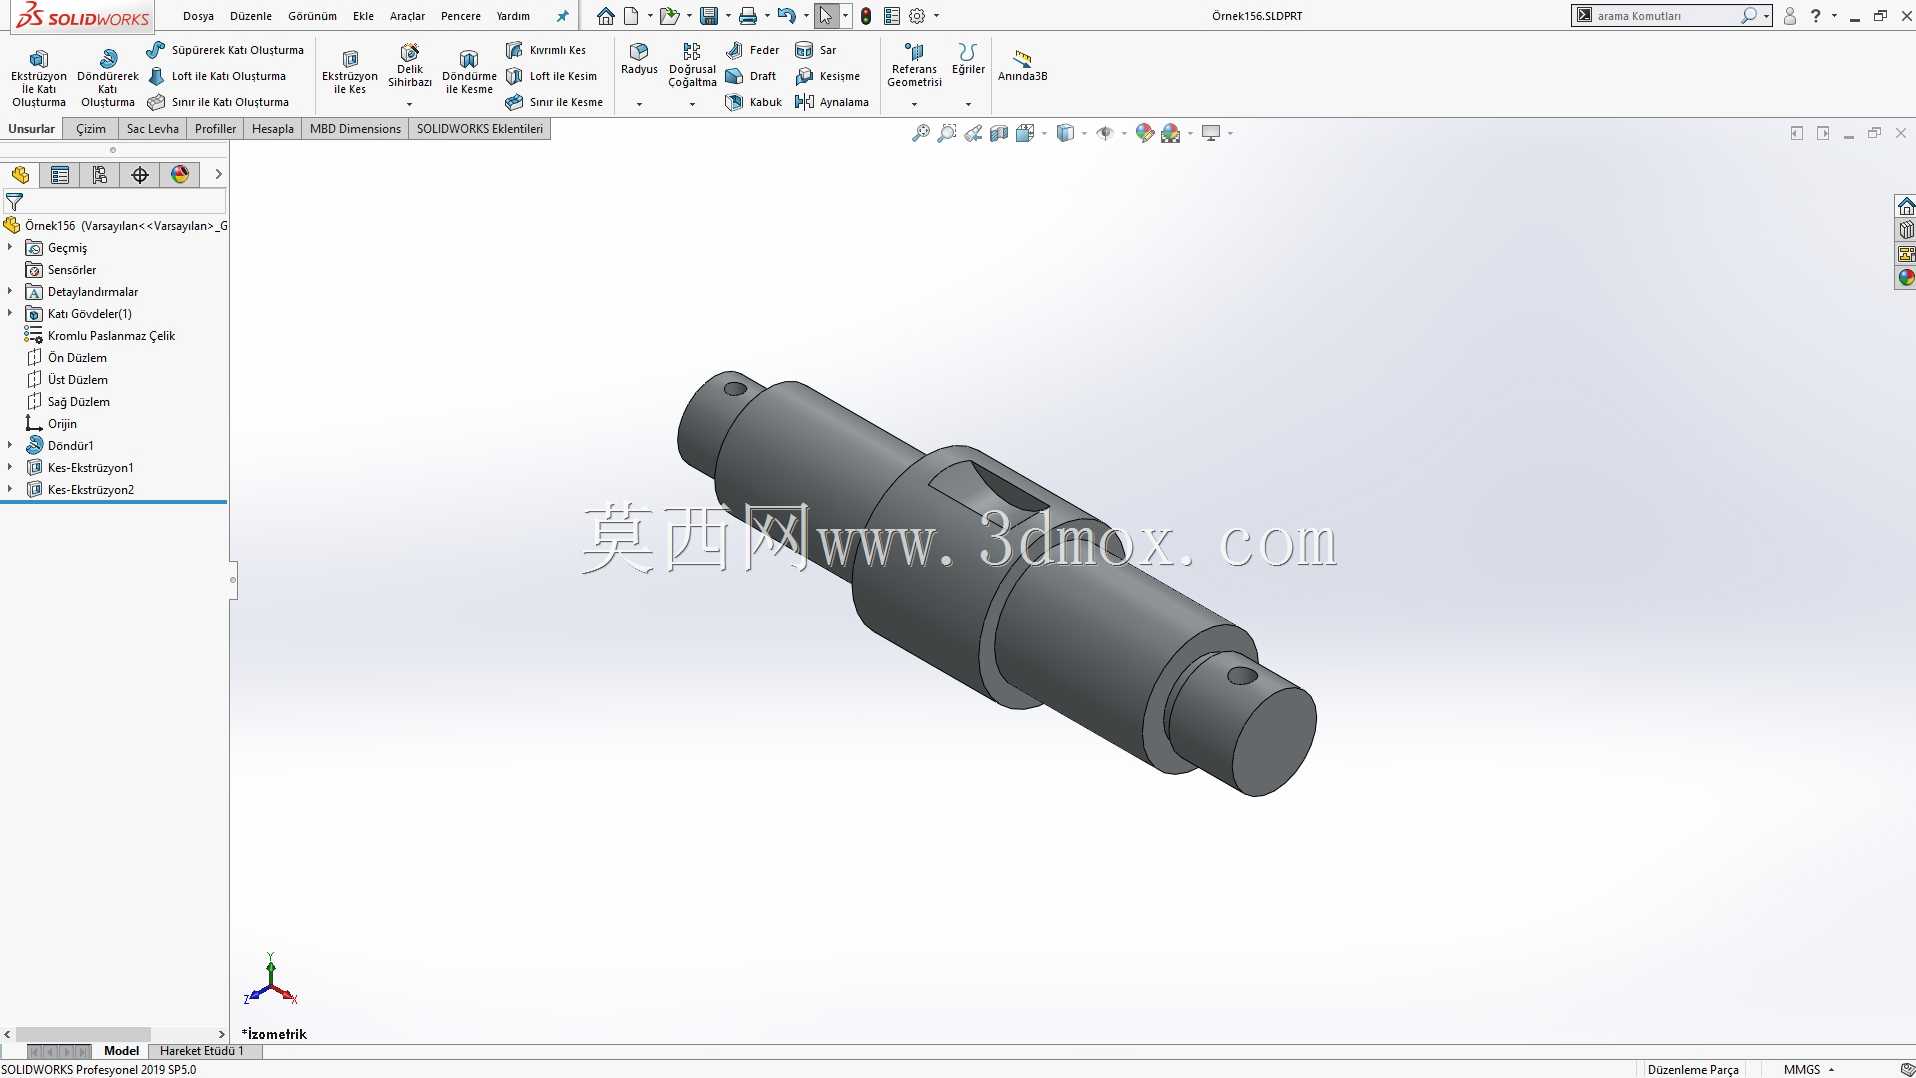Open the ConfigurationManager panel tab
Viewport: 1916px width, 1078px height.
point(100,175)
